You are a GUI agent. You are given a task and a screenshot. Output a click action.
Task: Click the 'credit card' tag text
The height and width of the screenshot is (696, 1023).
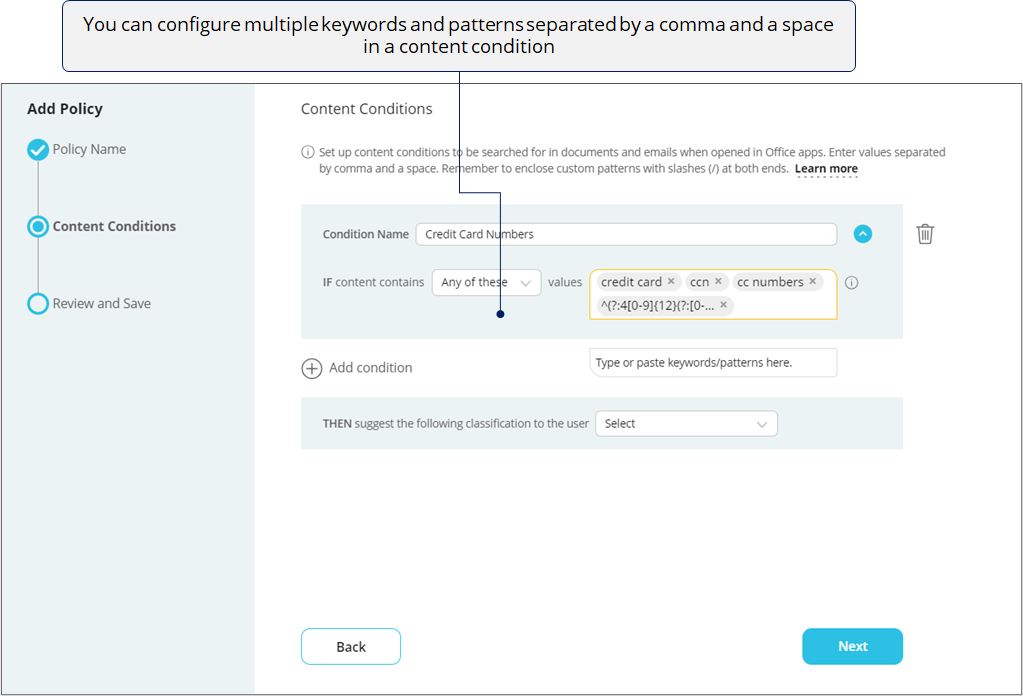(x=631, y=282)
